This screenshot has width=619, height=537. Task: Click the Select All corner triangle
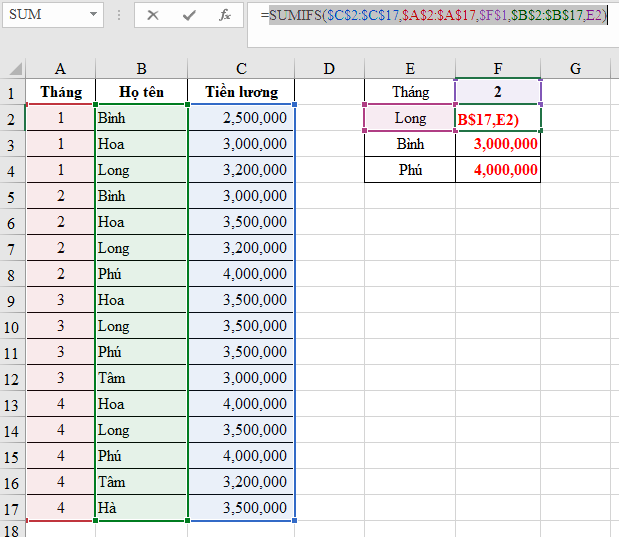(x=14, y=69)
